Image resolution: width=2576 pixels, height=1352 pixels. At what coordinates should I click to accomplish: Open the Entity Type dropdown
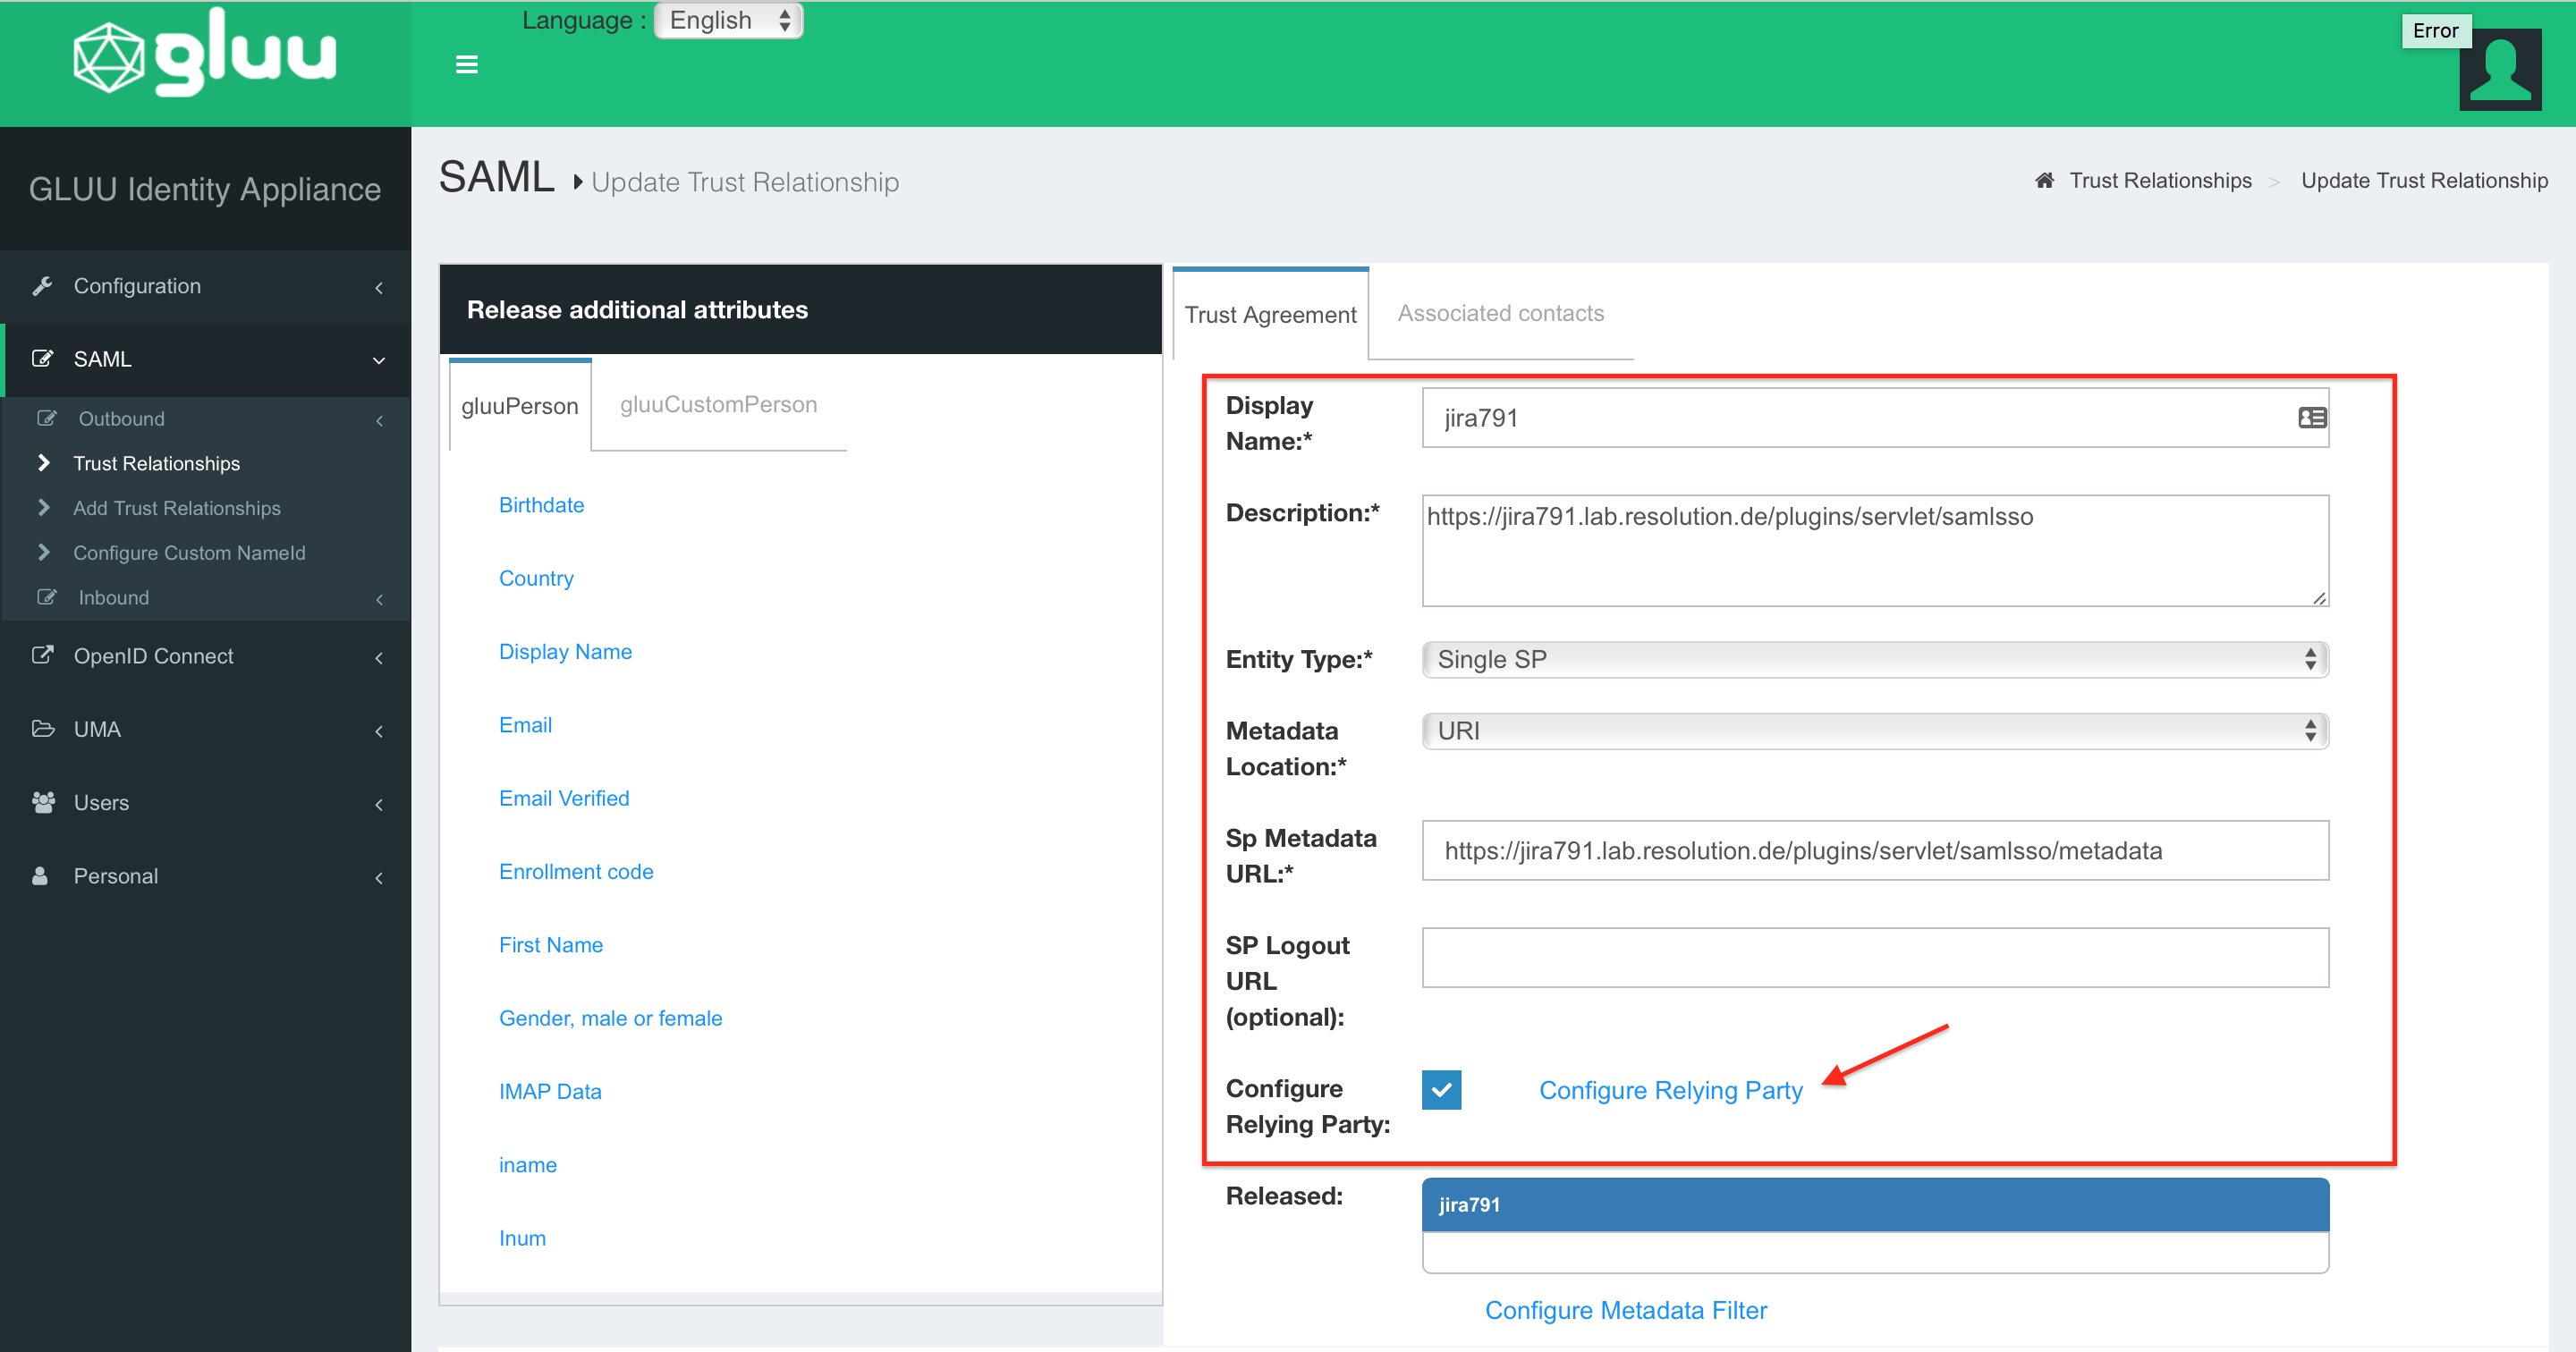(1875, 660)
